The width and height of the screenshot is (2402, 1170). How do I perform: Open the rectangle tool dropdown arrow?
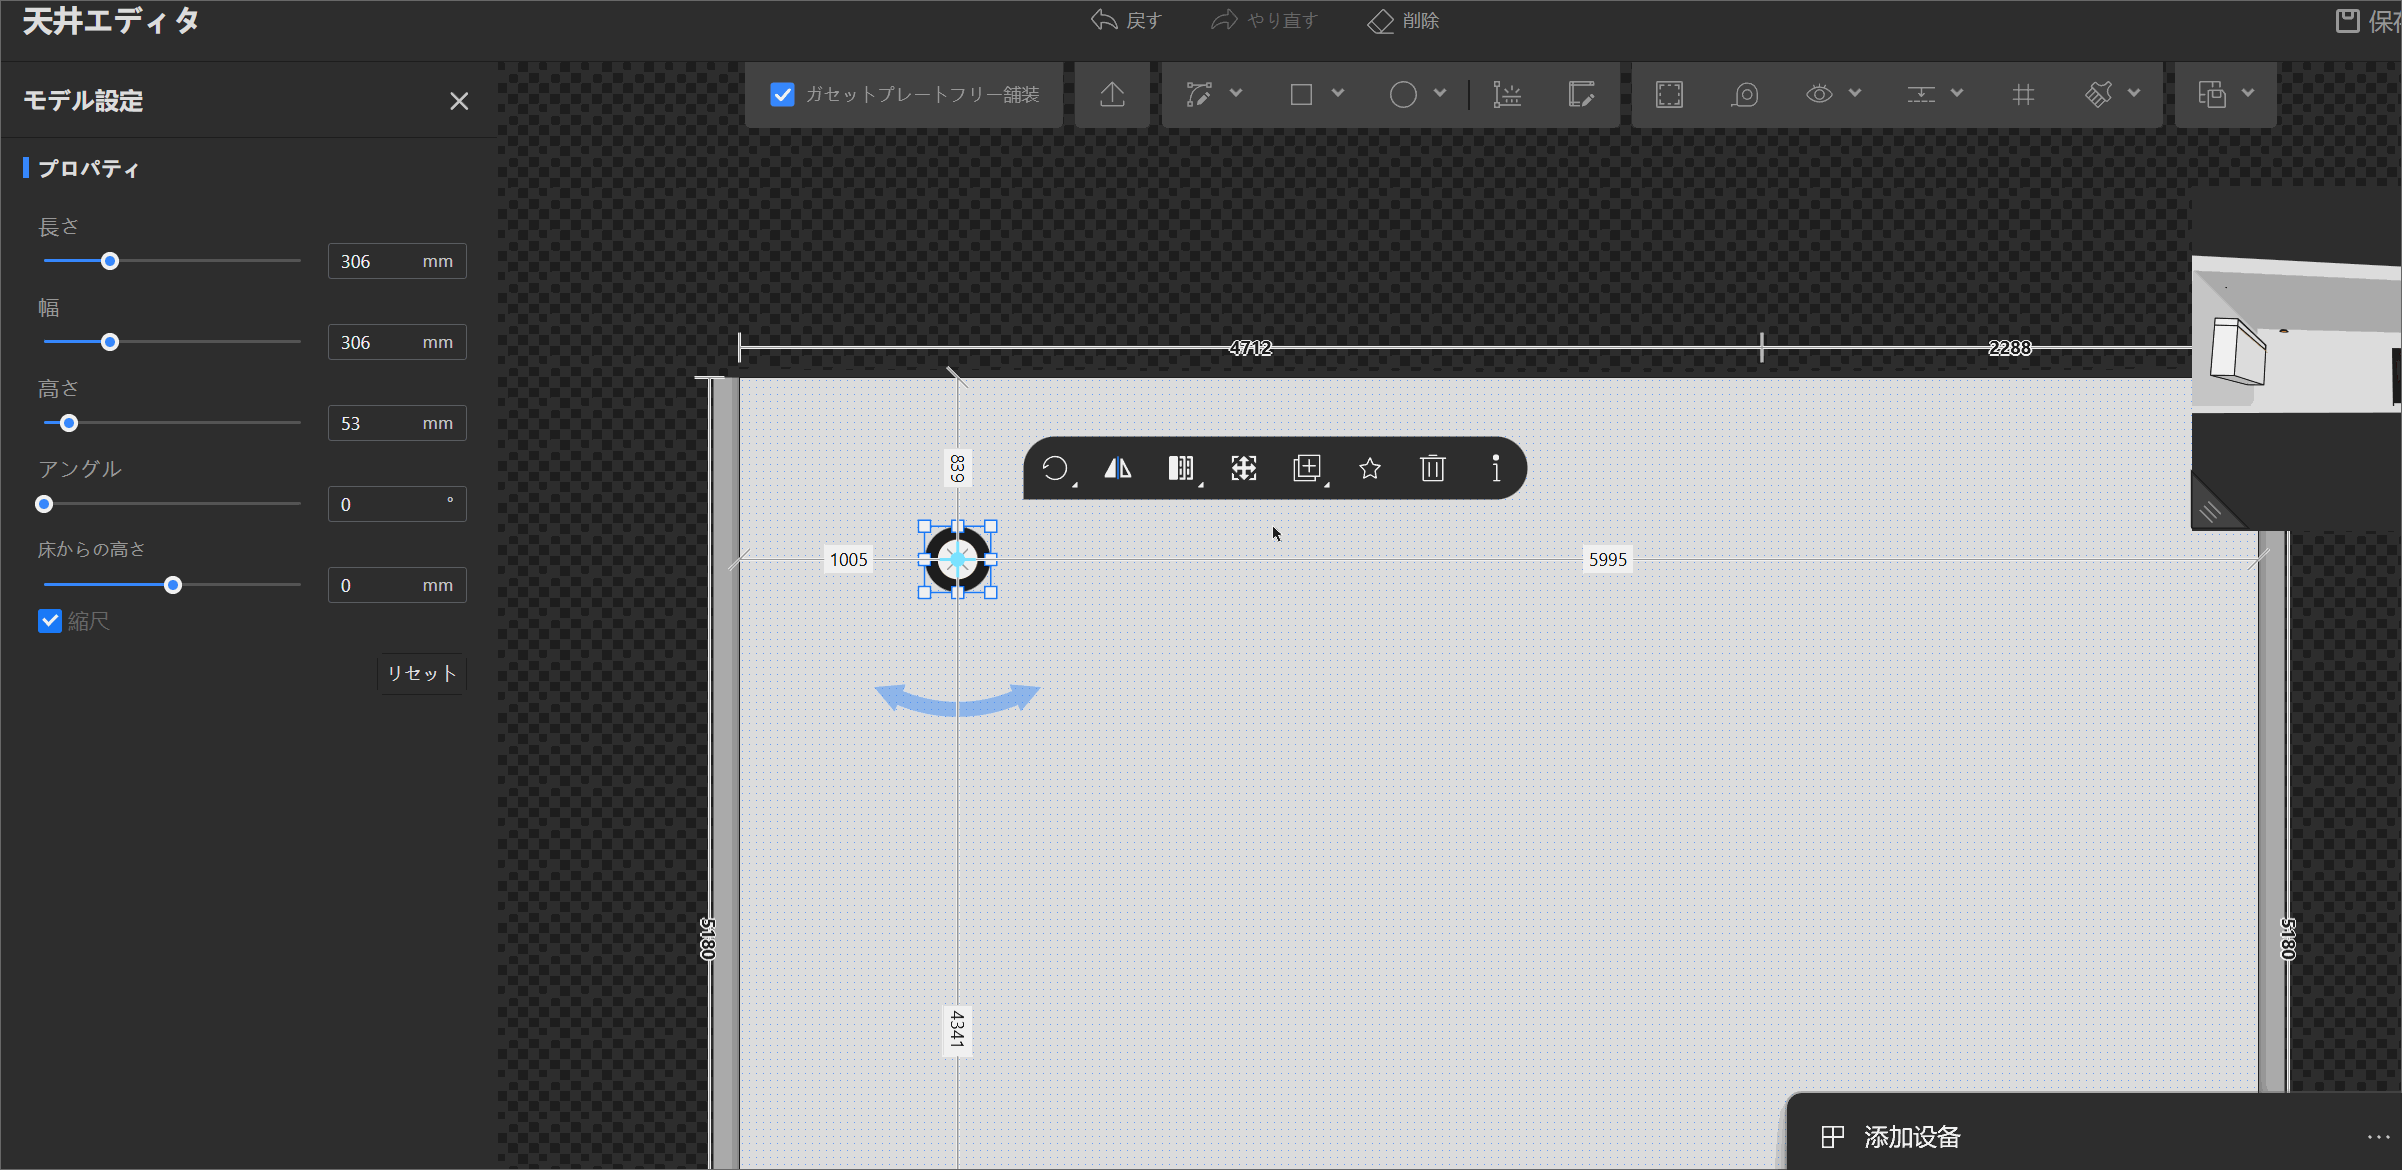(1338, 93)
